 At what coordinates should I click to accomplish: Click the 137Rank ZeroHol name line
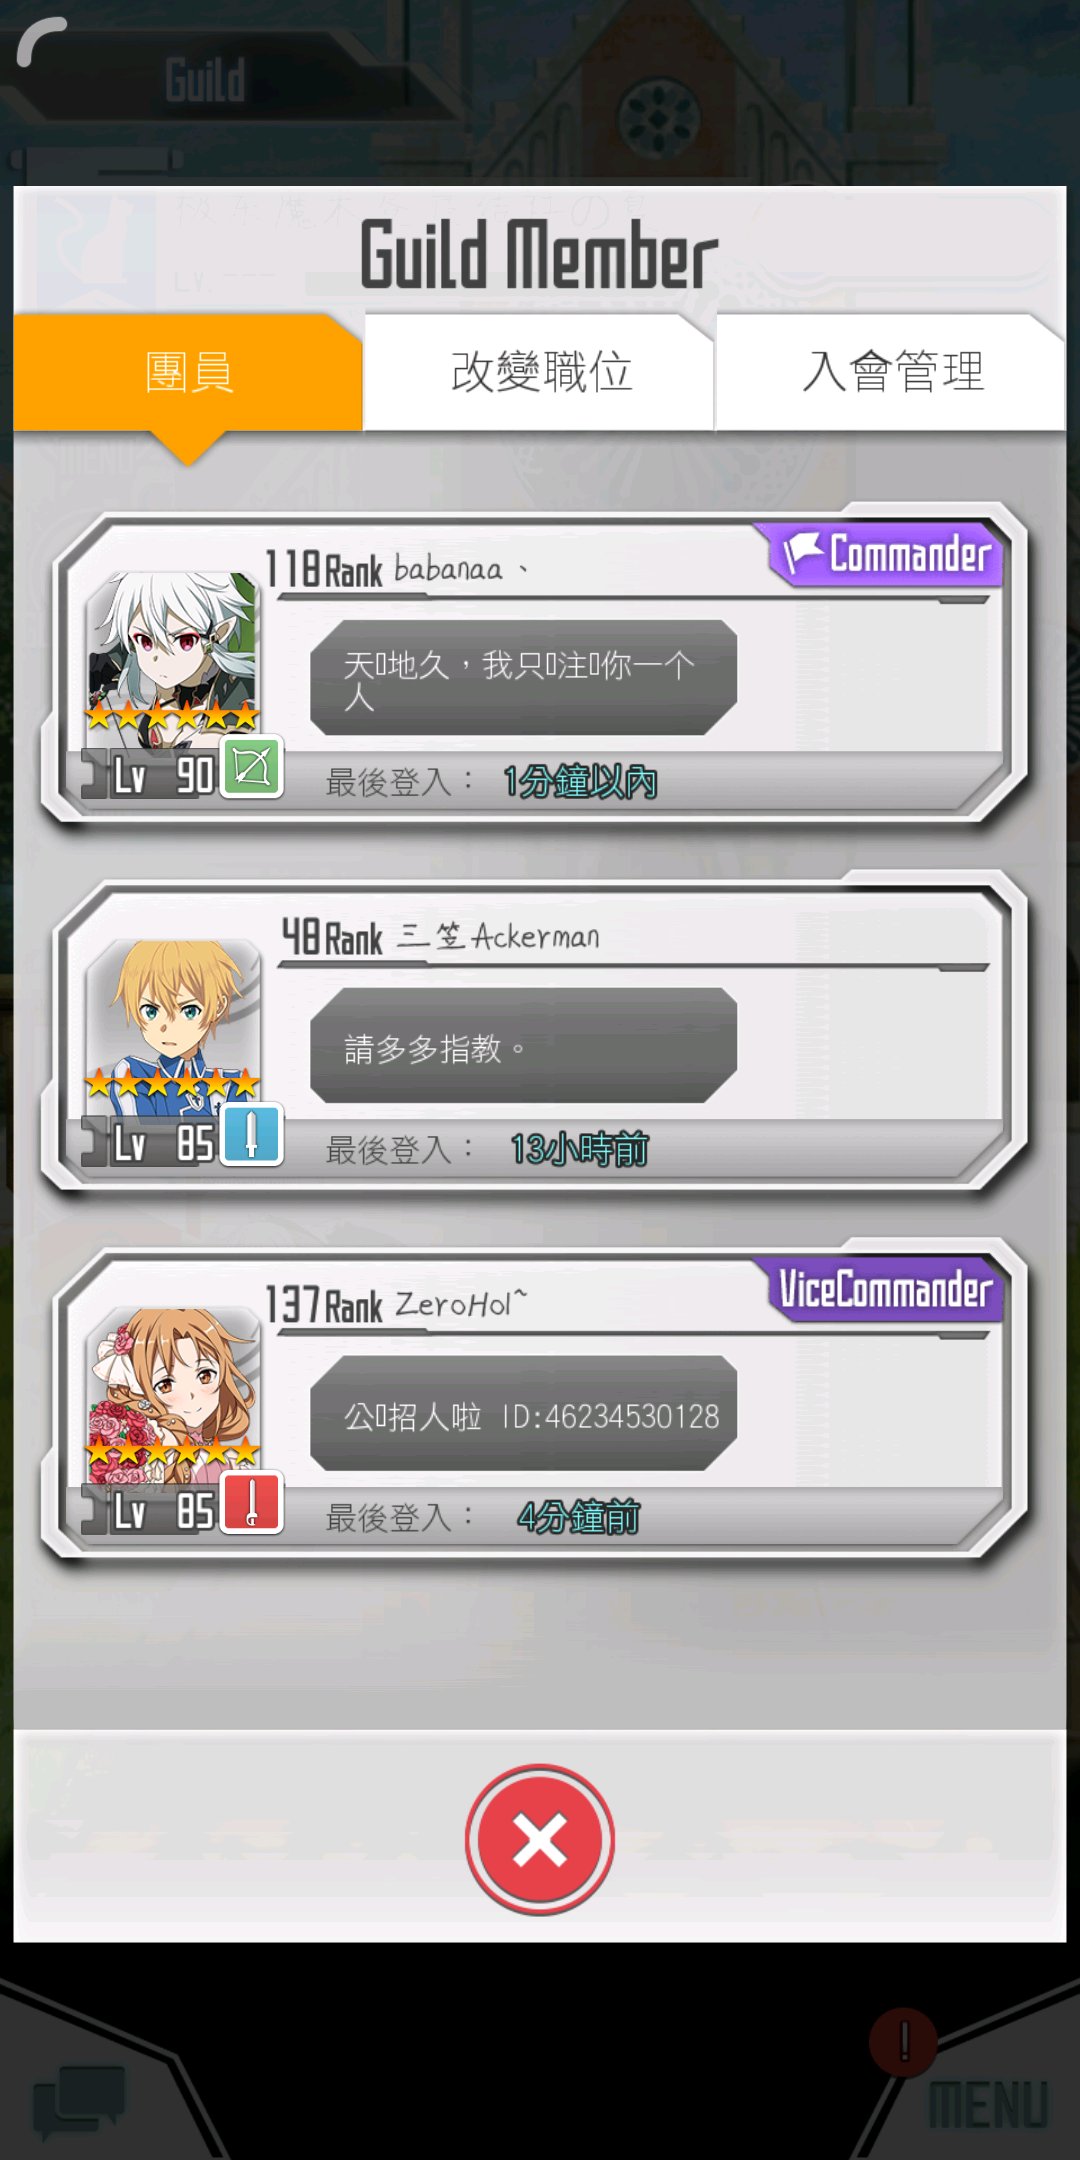[396, 1304]
